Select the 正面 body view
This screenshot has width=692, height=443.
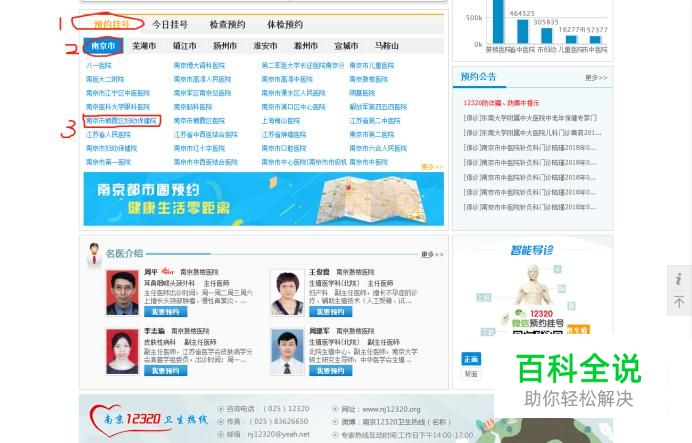tap(471, 359)
